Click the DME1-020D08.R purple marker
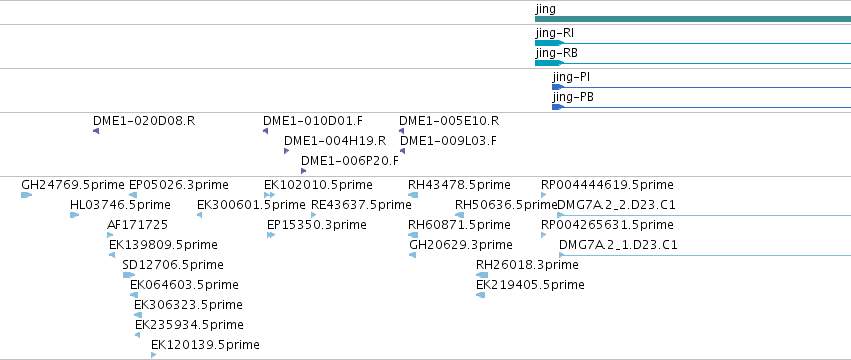The width and height of the screenshot is (851, 360). click(x=96, y=131)
